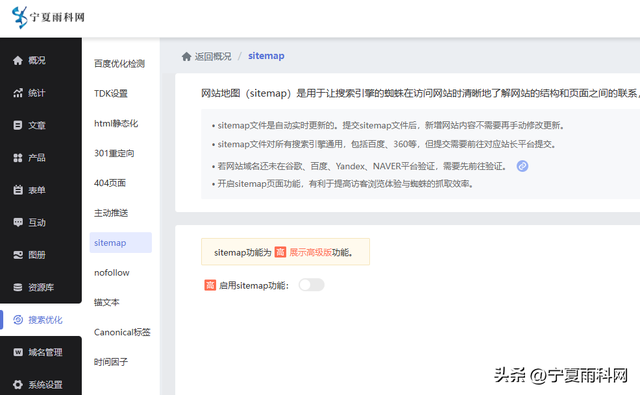640x395 pixels.
Task: Open 404页面 submenu item
Action: coord(110,183)
